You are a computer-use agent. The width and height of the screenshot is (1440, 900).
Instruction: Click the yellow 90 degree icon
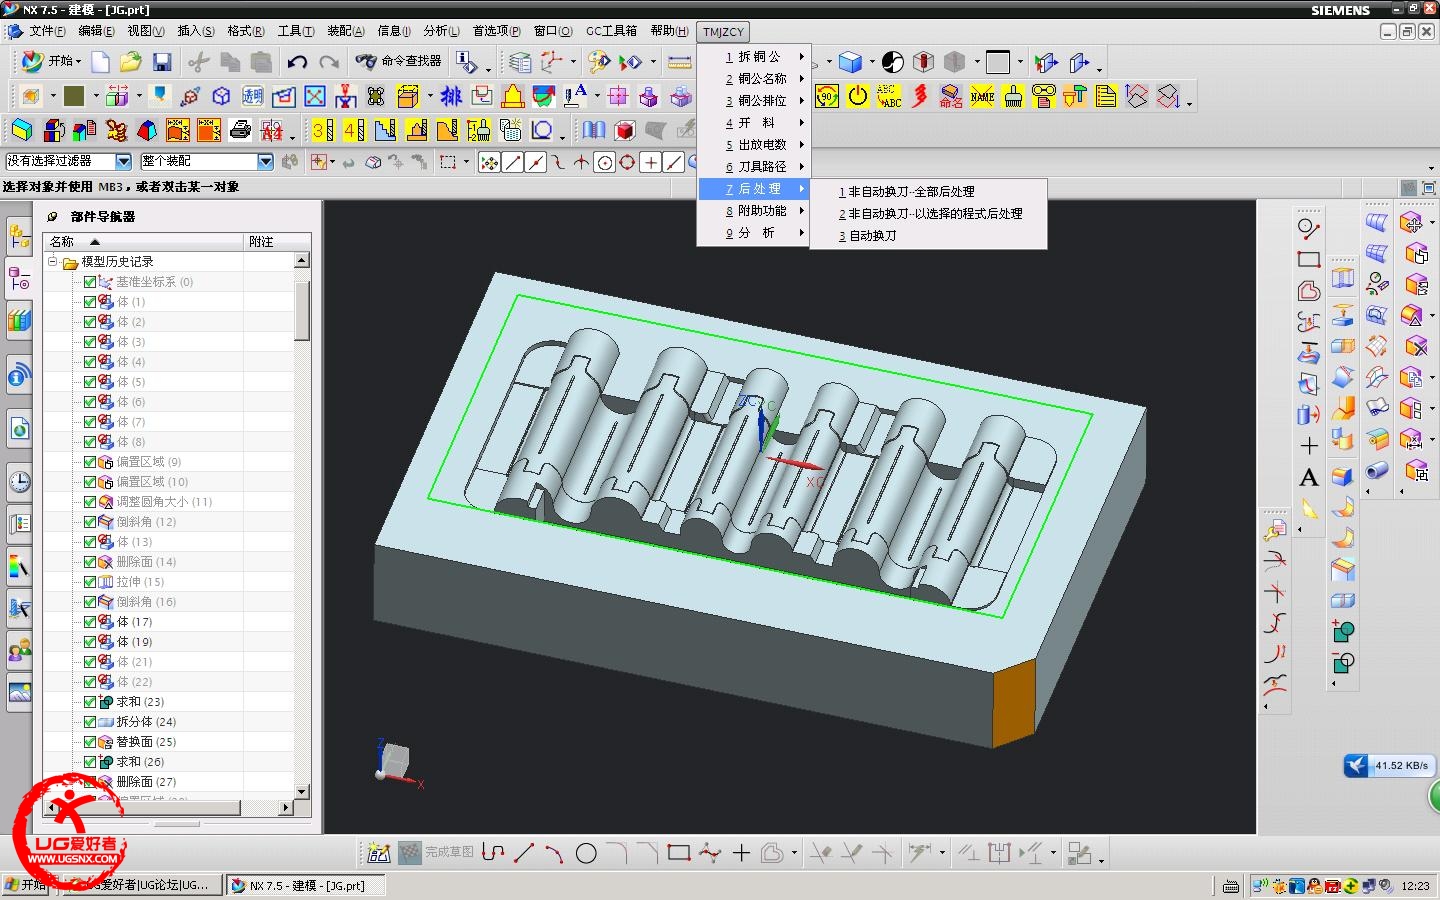[827, 96]
